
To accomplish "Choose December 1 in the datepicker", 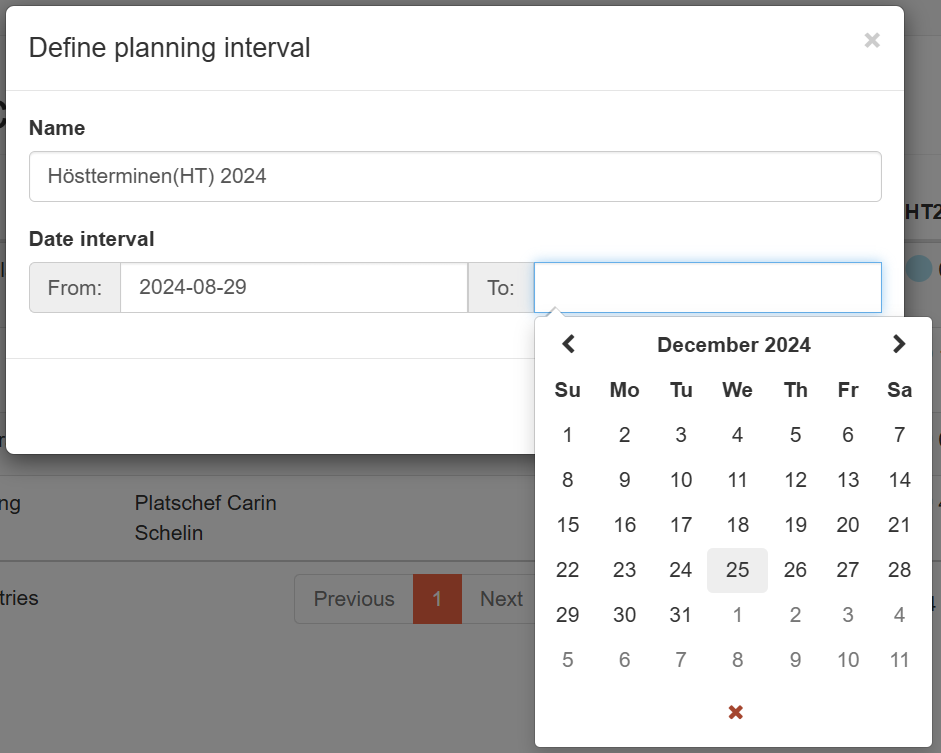I will pos(568,435).
